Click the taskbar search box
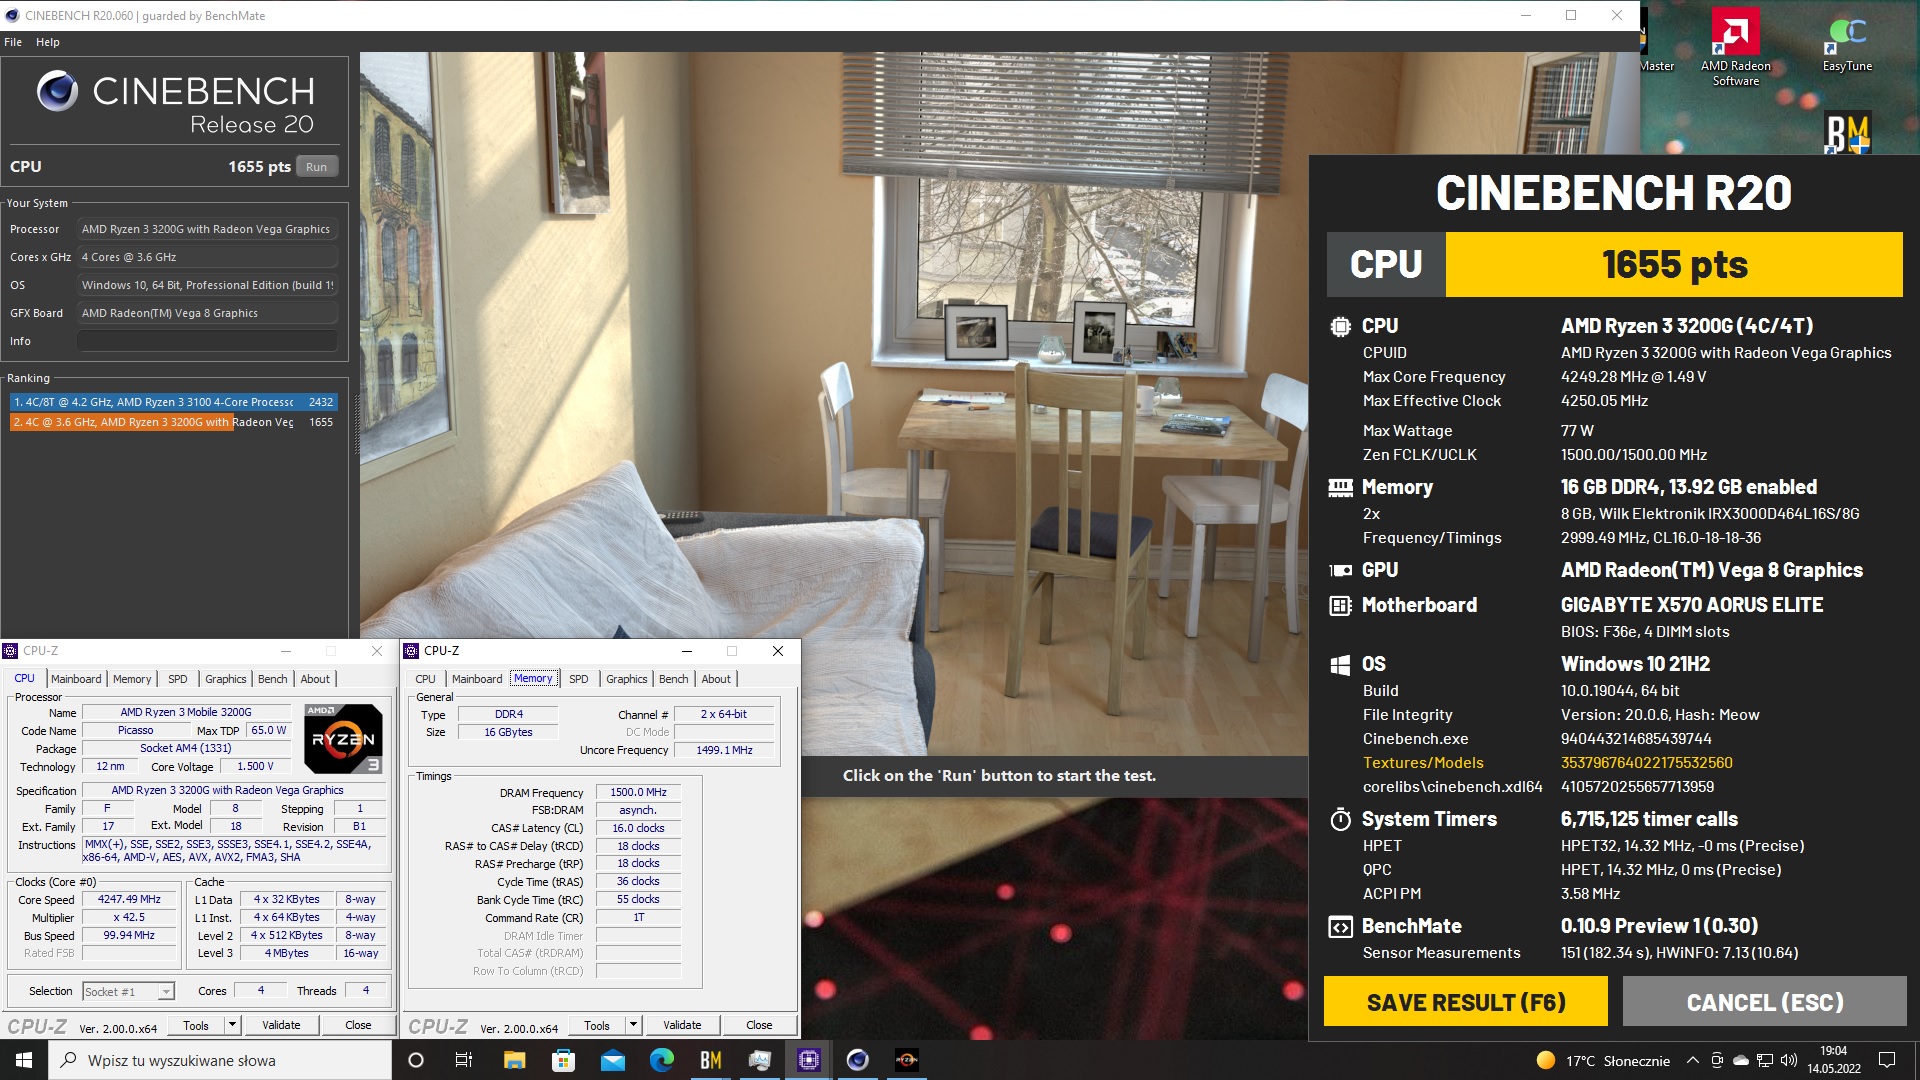This screenshot has width=1920, height=1080. [x=220, y=1060]
